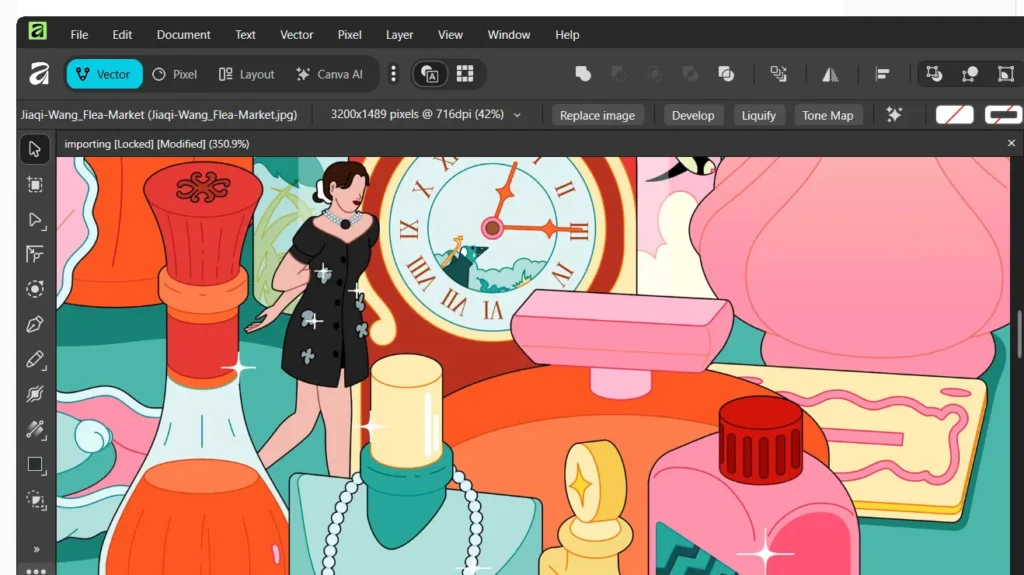Switch to the Layout studio
Viewport: 1024px width, 575px height.
[246, 74]
